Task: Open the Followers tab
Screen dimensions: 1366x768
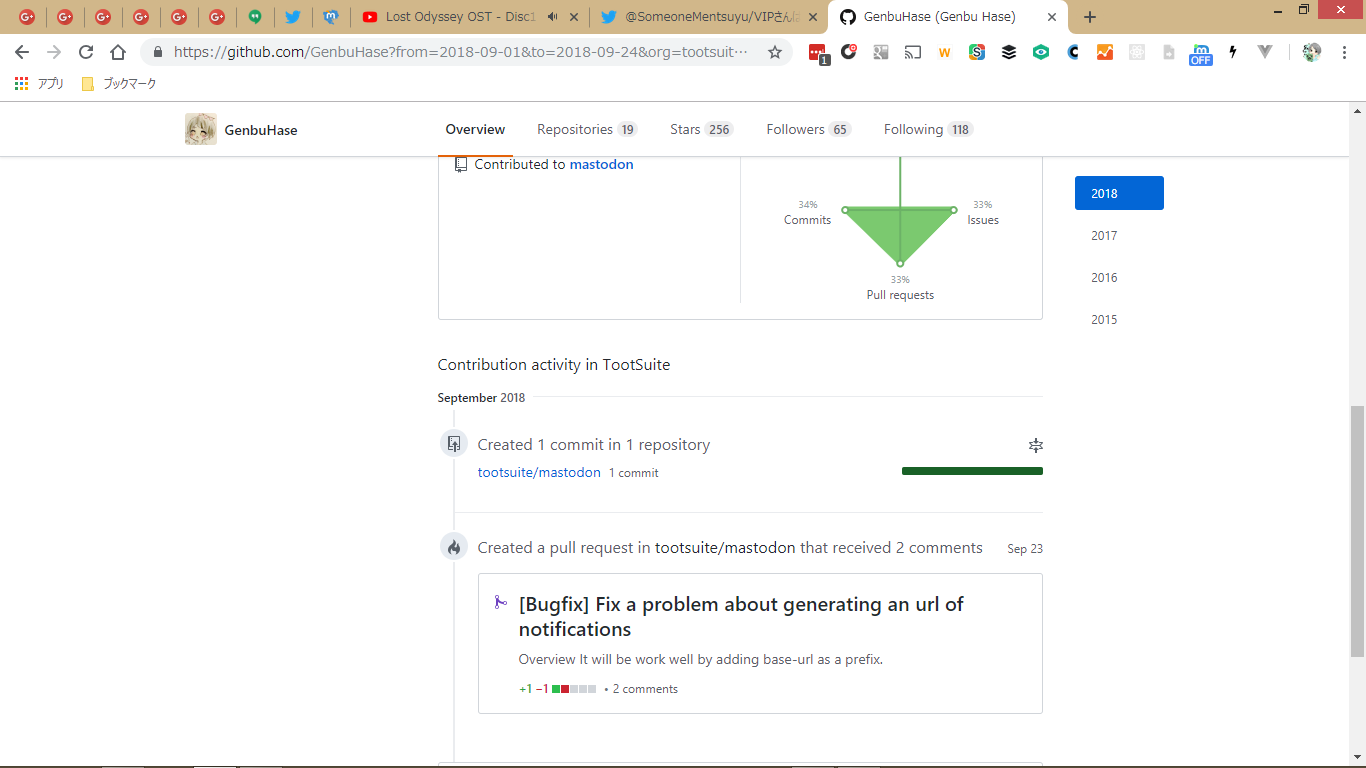Action: pos(809,130)
